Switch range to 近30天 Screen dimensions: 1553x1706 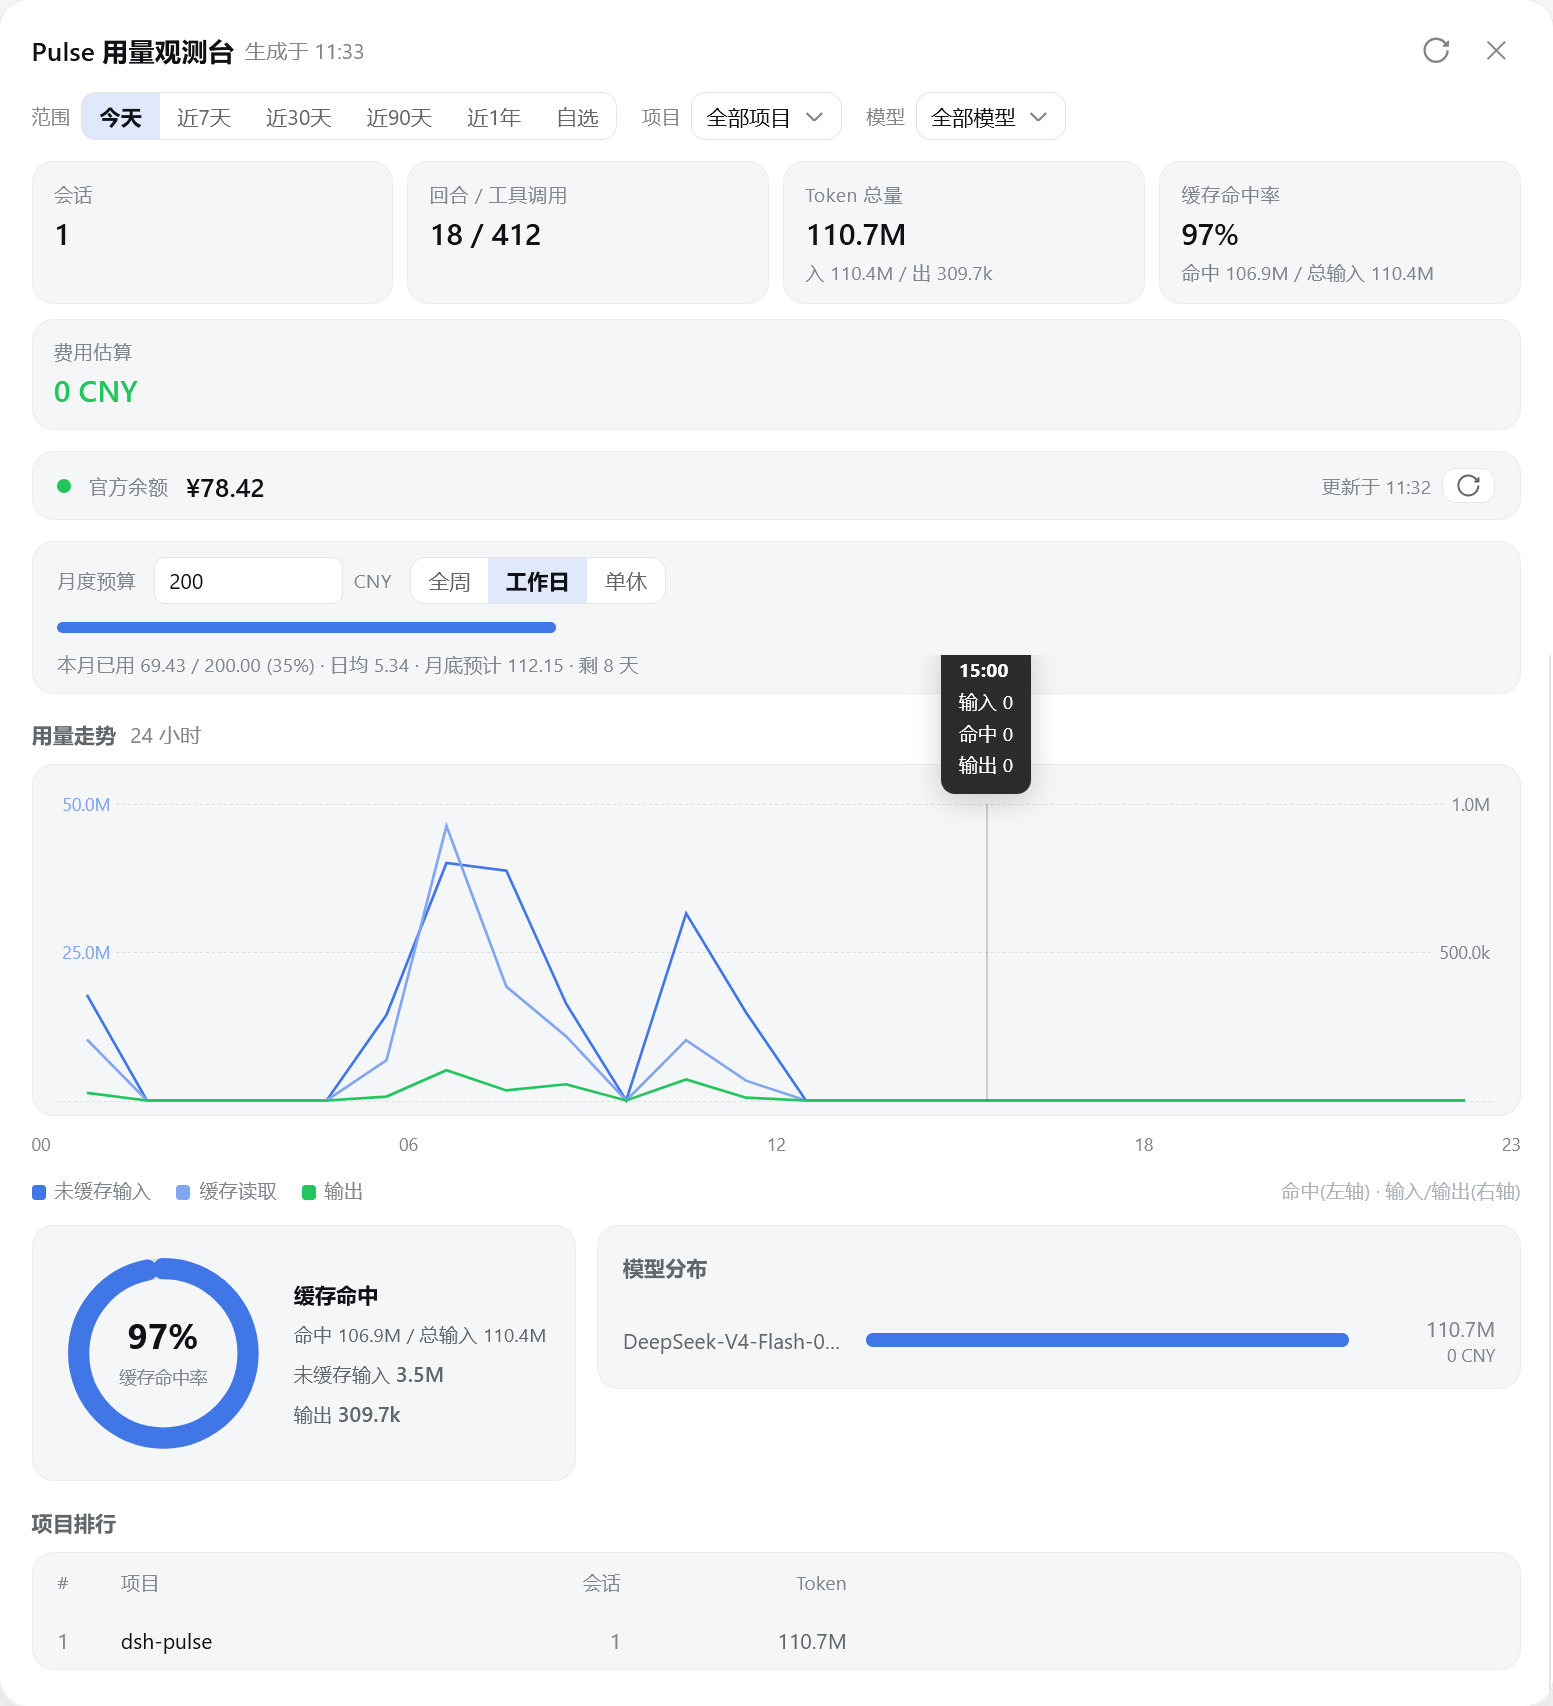click(298, 117)
